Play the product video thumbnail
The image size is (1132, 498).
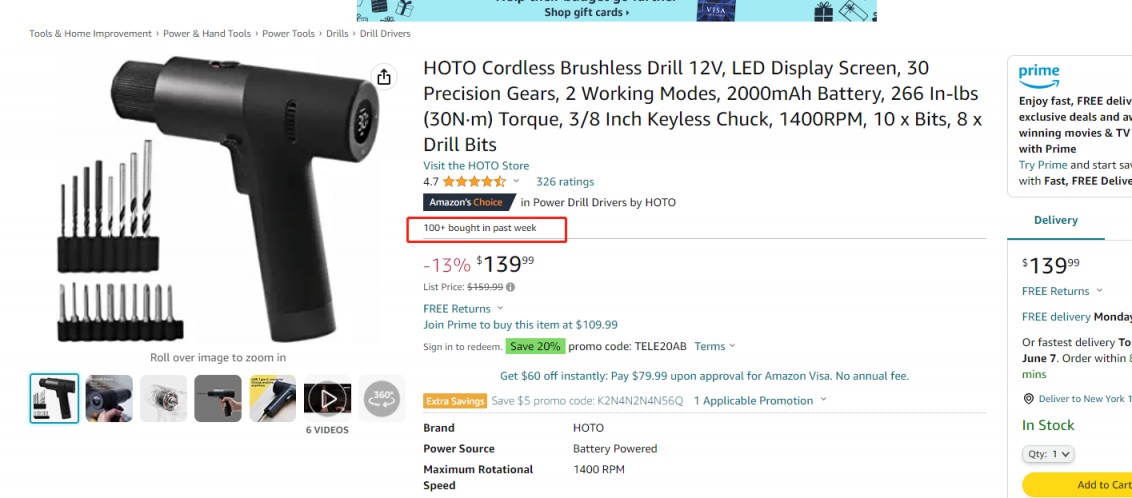click(327, 398)
